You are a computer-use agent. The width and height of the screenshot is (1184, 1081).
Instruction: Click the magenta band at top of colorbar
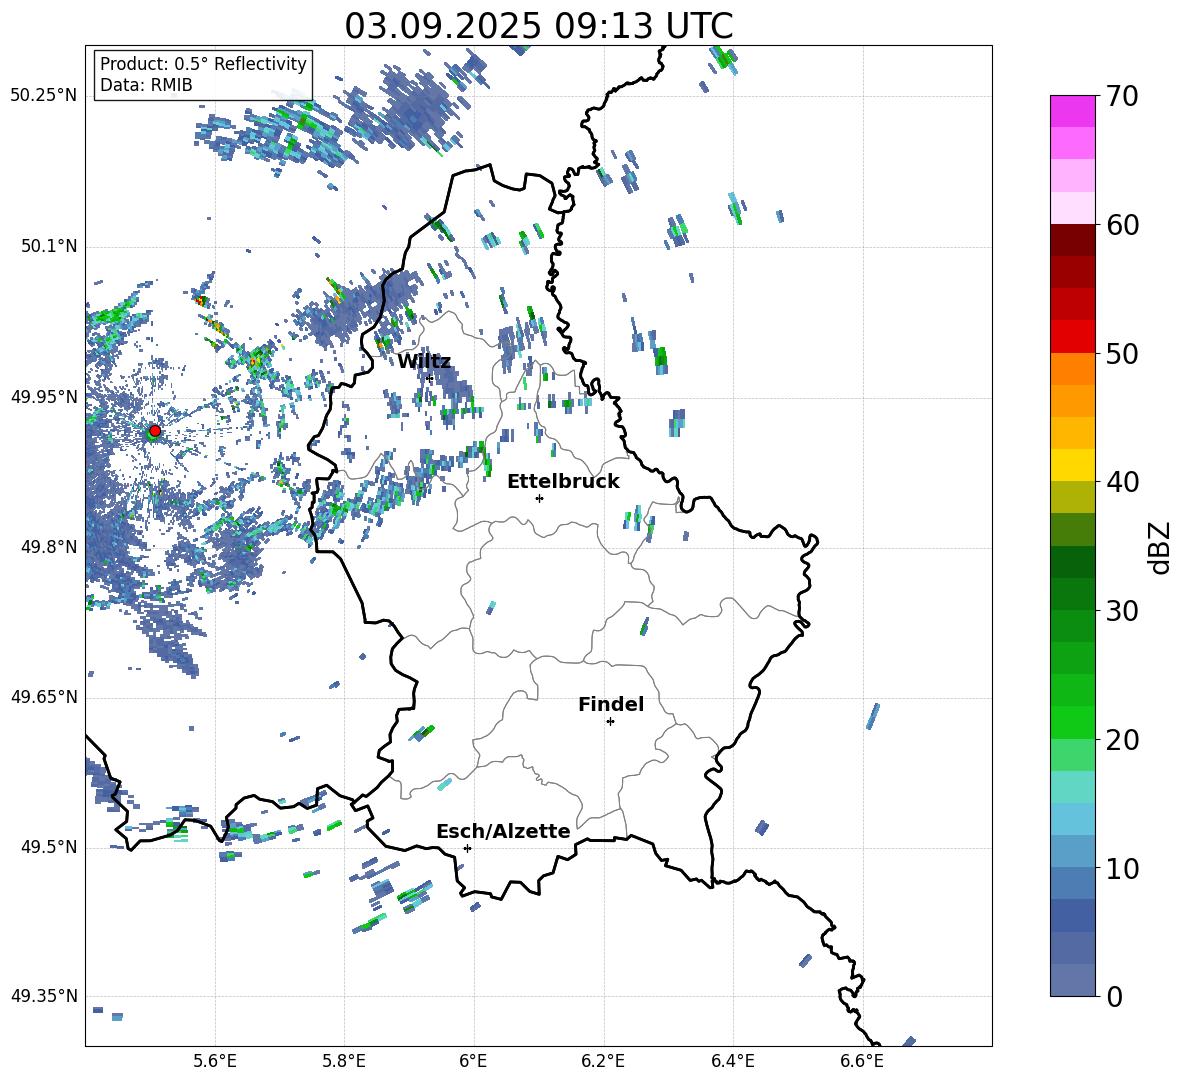pos(1072,112)
